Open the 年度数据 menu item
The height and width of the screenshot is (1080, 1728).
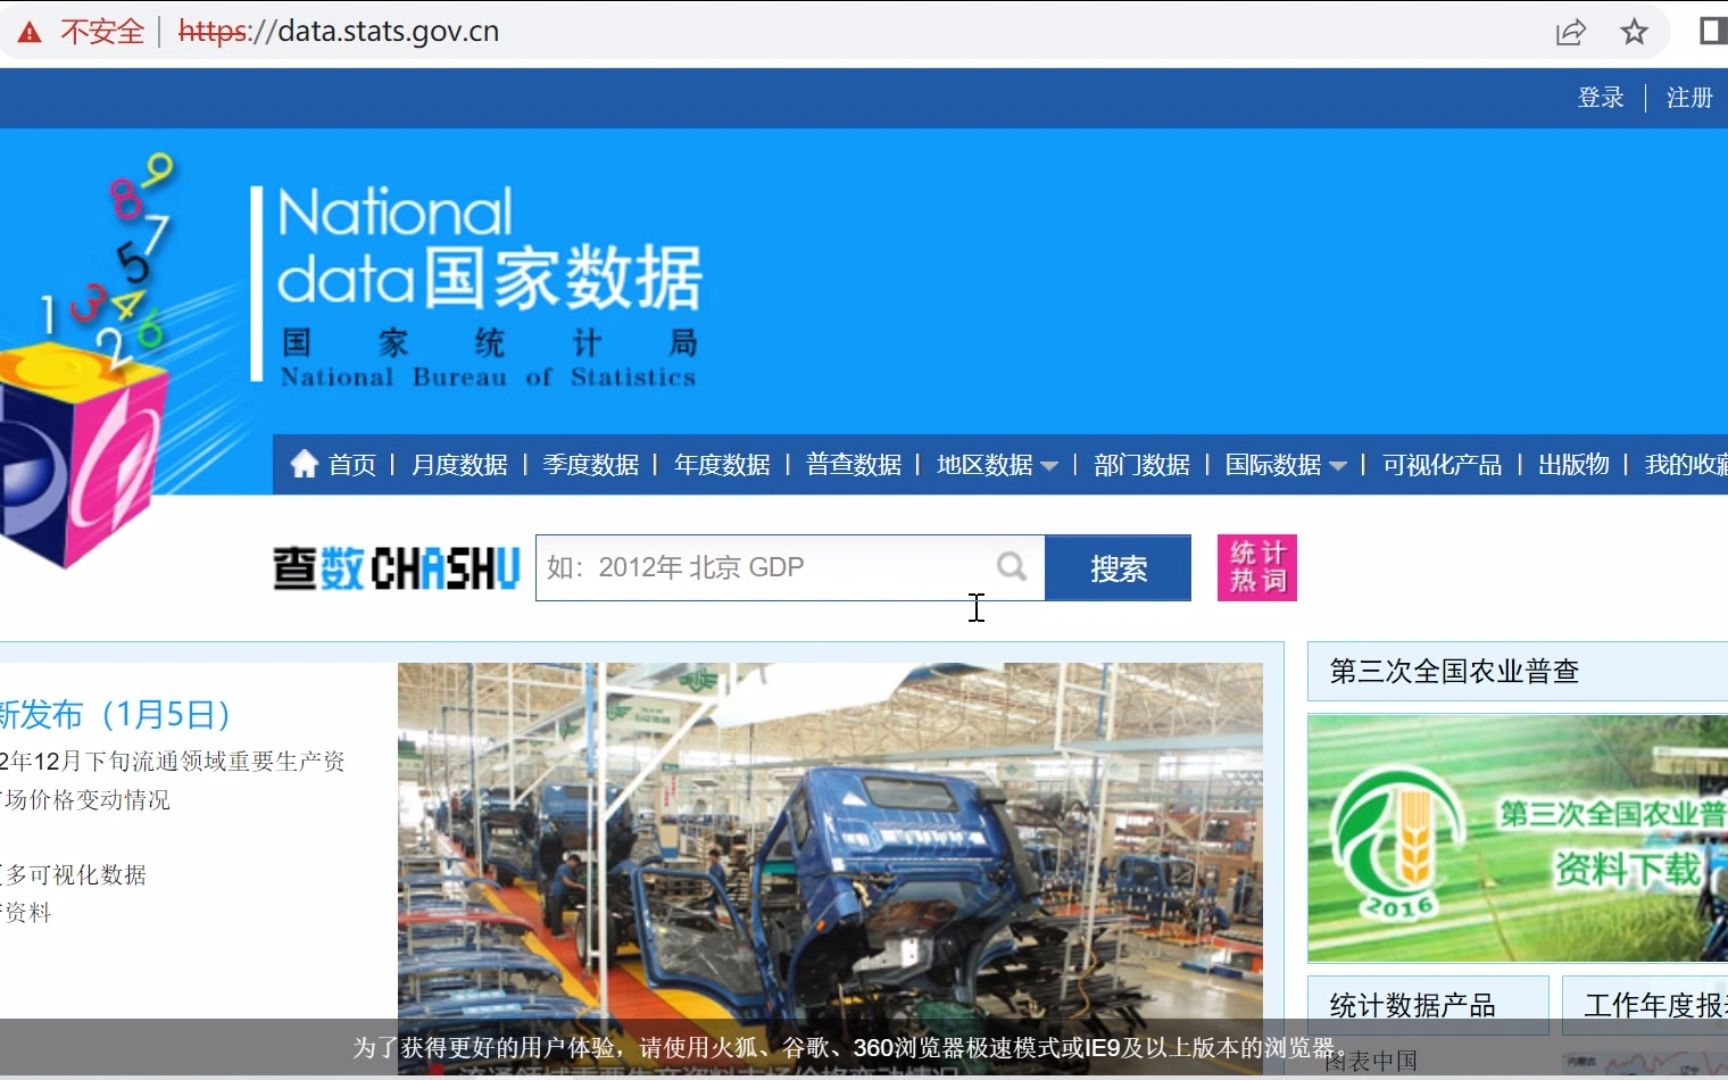pos(721,465)
